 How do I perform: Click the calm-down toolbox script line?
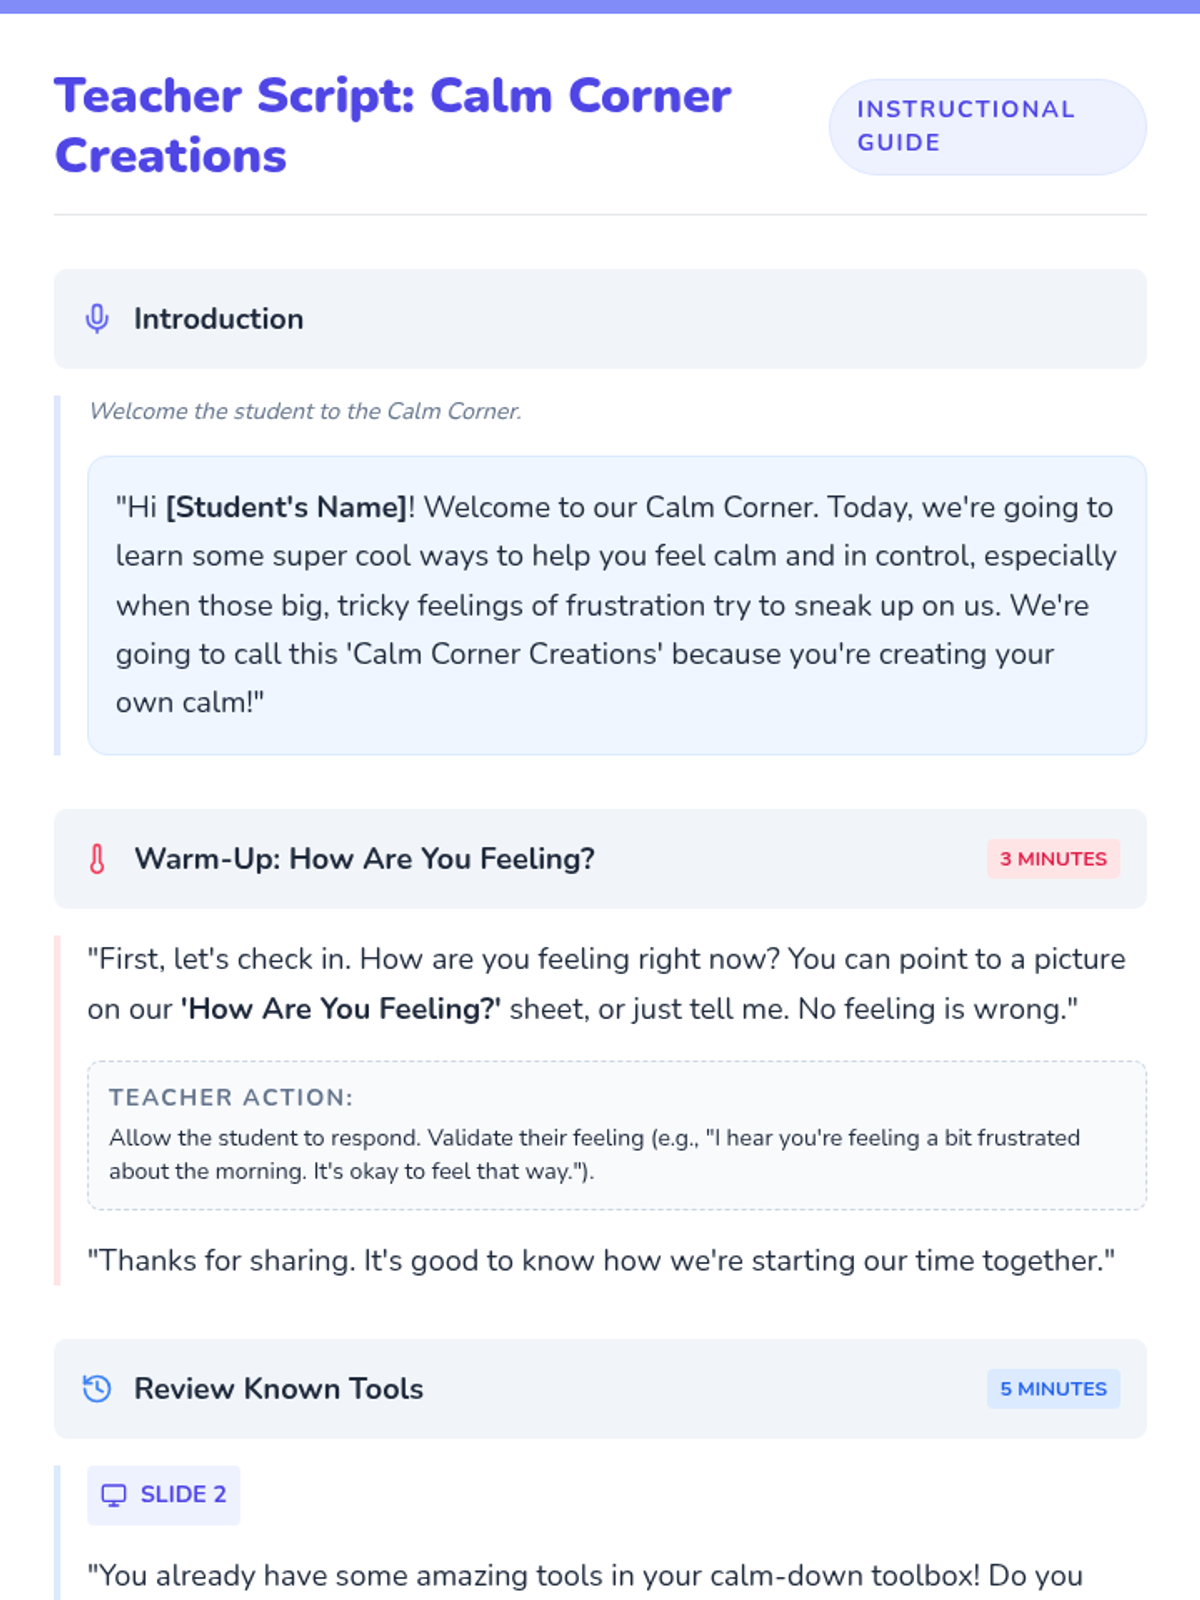tap(585, 1576)
